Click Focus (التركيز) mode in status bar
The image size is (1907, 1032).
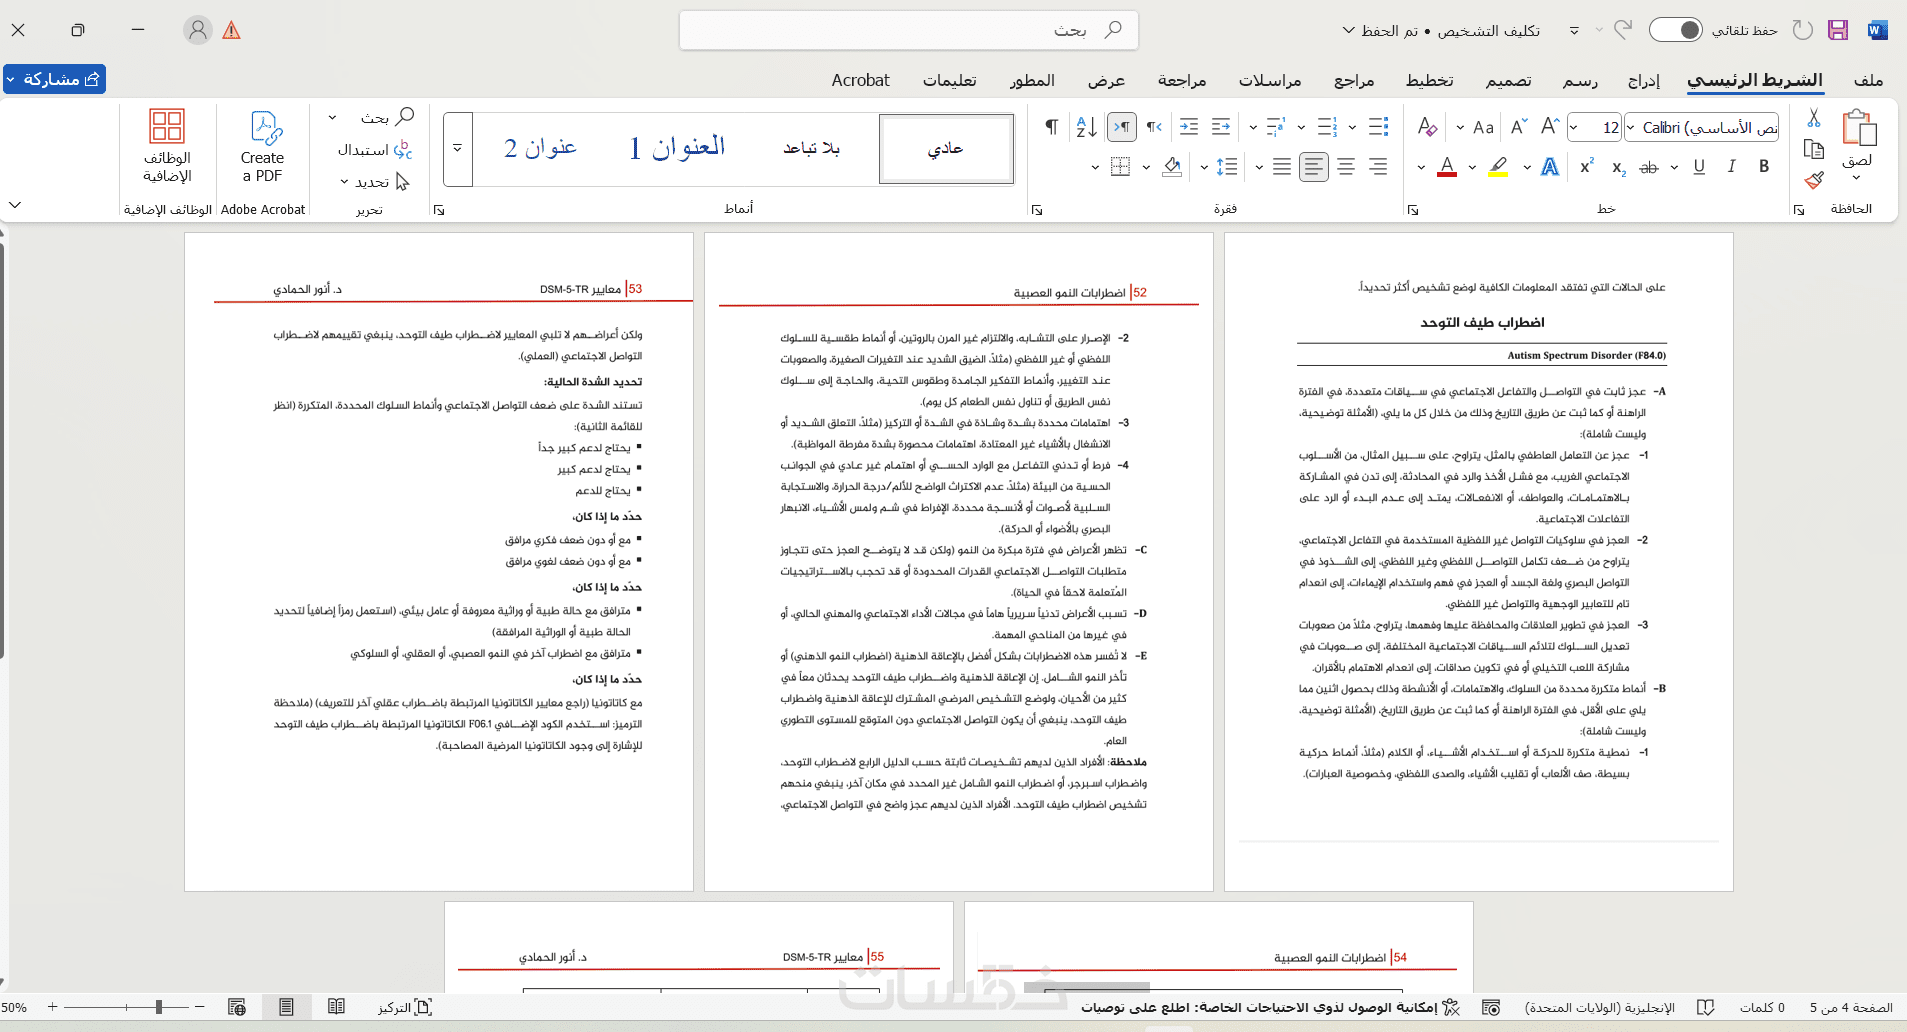point(405,1007)
